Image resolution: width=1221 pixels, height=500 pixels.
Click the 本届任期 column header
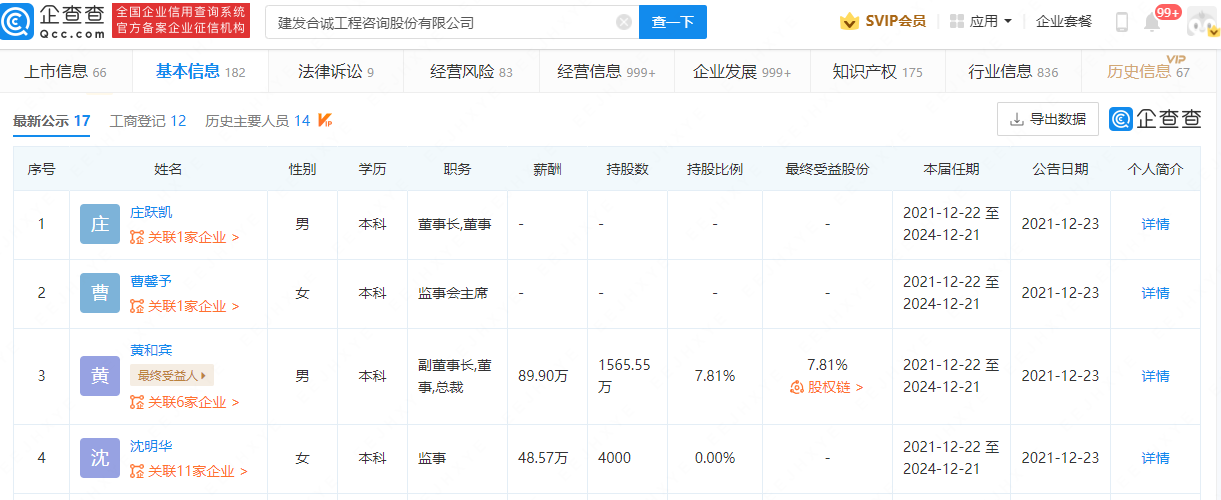pos(951,169)
